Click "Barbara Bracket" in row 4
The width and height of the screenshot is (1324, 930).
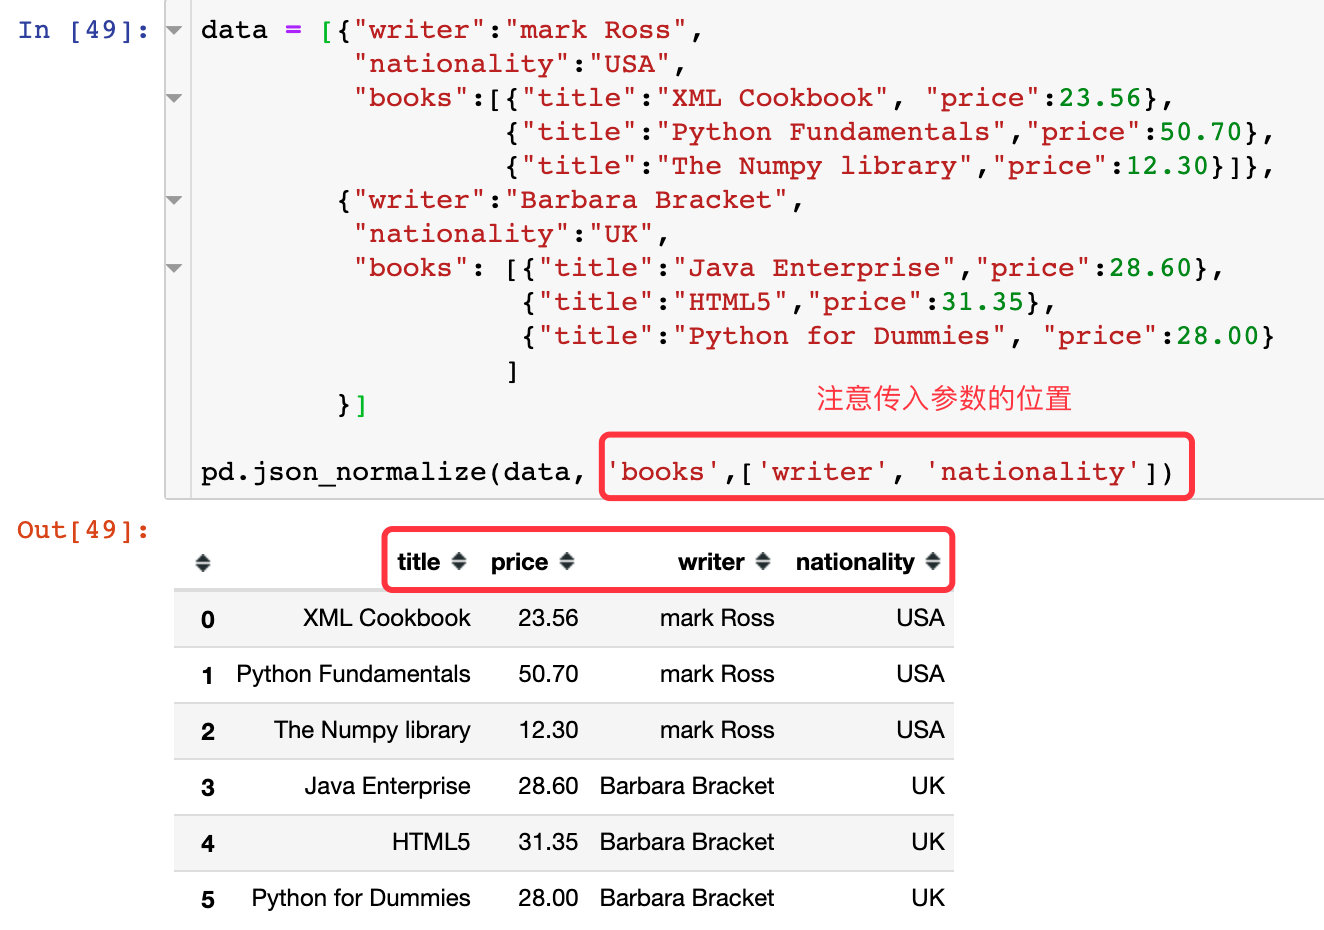pos(687,842)
